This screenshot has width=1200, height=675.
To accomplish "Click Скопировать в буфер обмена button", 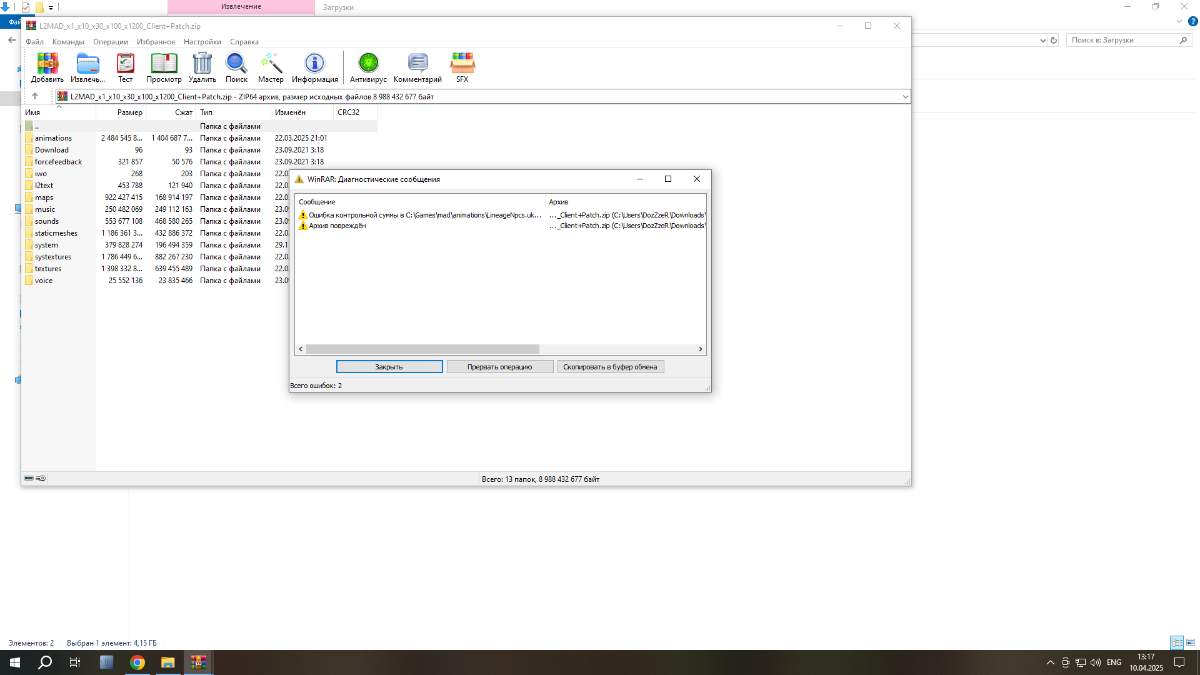I will pyautogui.click(x=610, y=367).
